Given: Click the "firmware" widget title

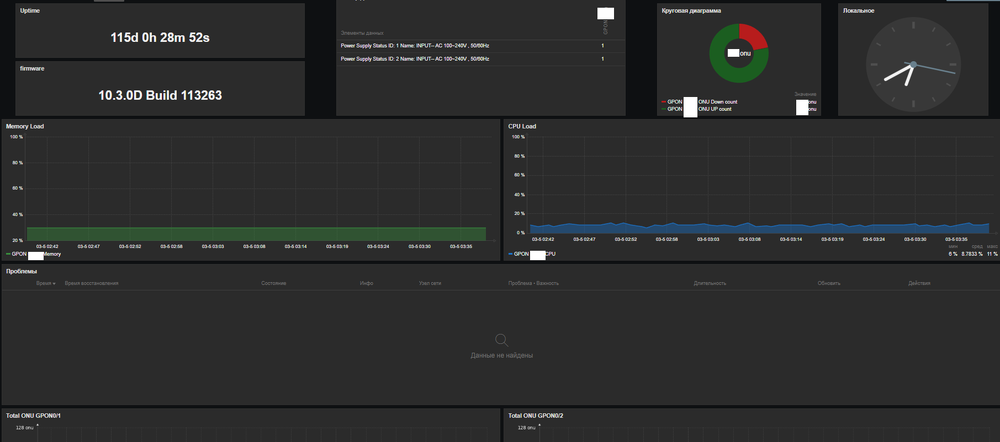Looking at the screenshot, I should click(32, 68).
